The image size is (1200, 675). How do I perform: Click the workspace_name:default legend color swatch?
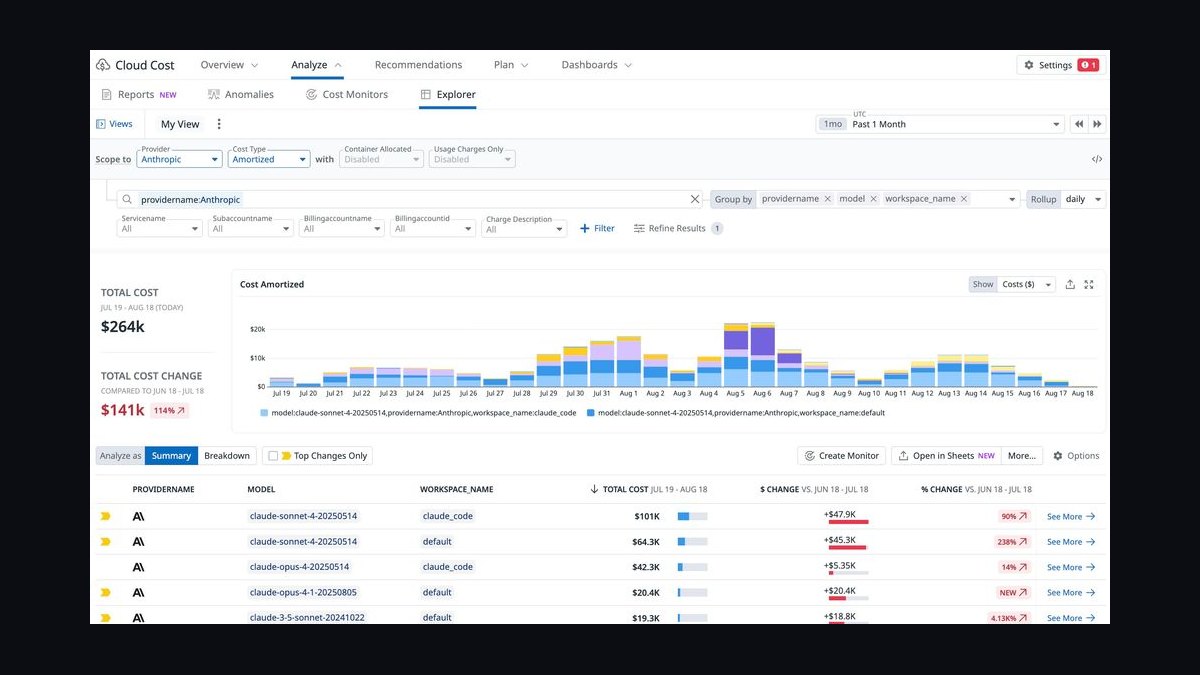(591, 412)
